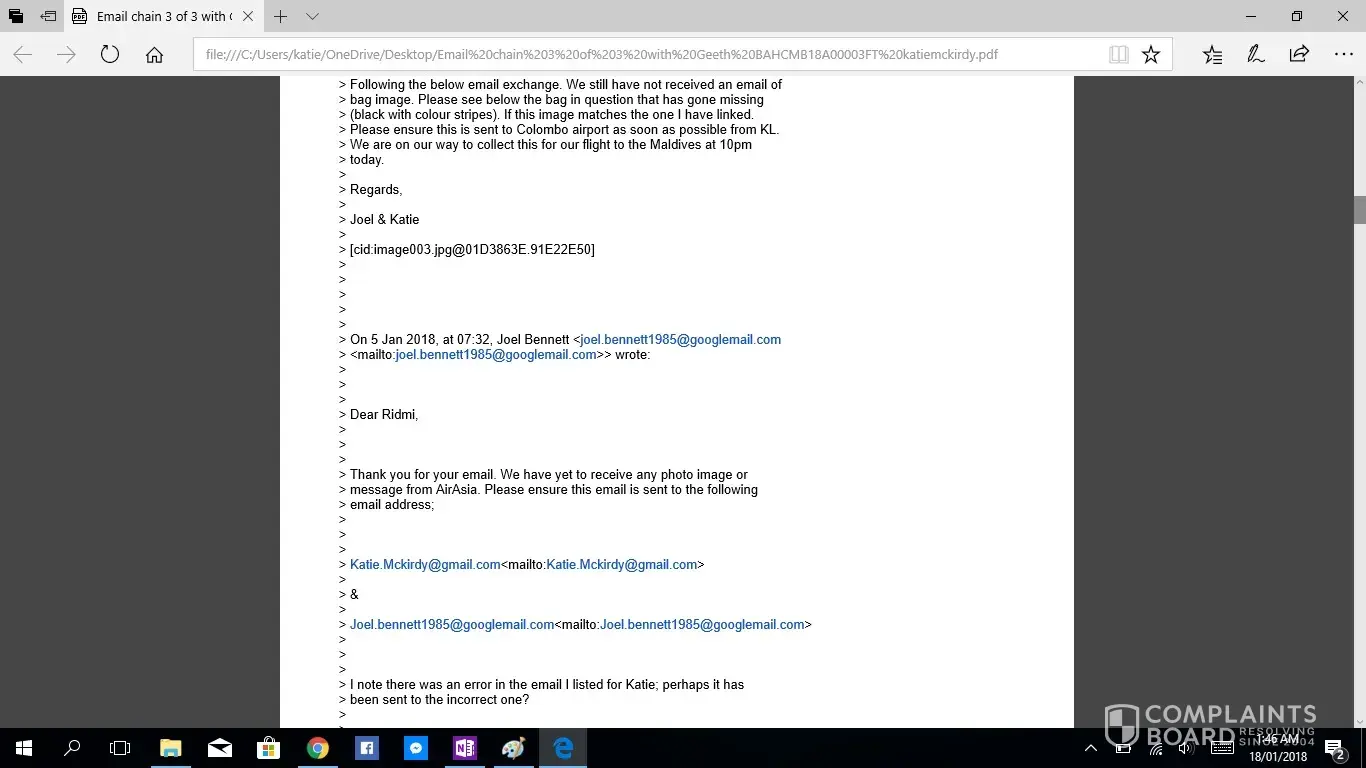Click the scrollbar up arrow
Viewport: 1366px width, 768px height.
point(1360,84)
